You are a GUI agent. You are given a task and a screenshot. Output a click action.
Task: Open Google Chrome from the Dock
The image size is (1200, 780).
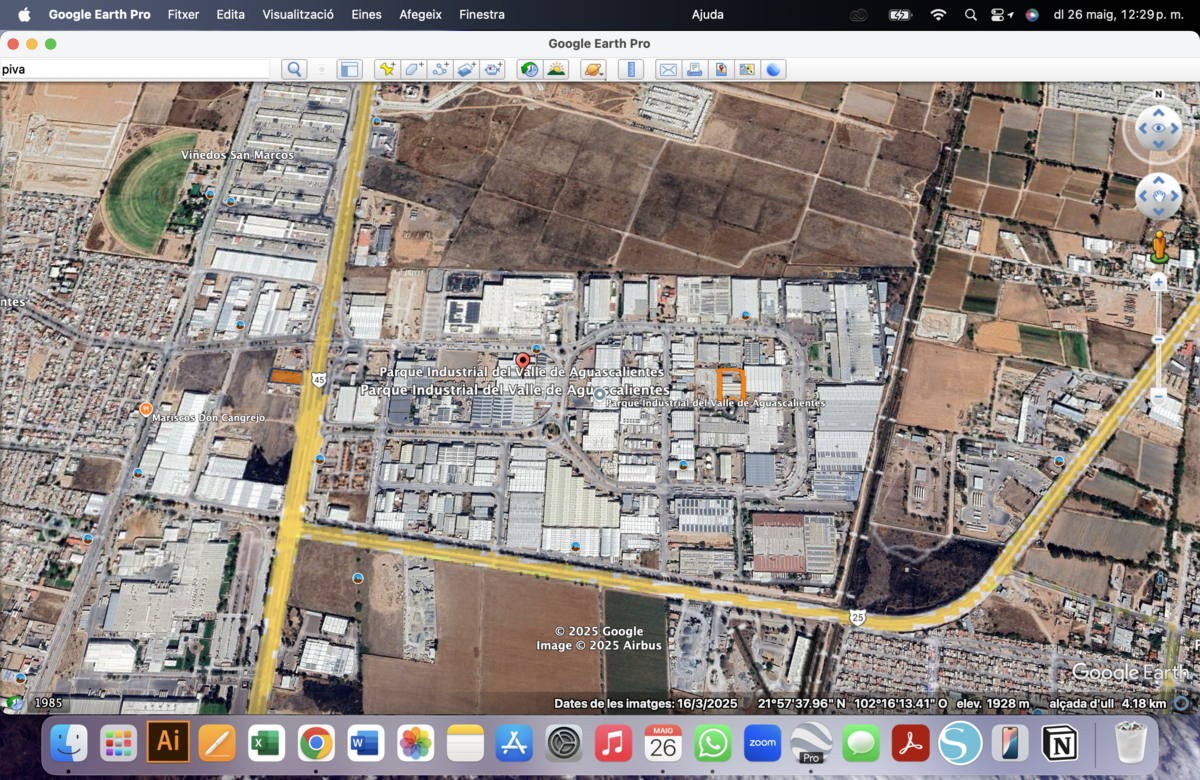(x=316, y=743)
